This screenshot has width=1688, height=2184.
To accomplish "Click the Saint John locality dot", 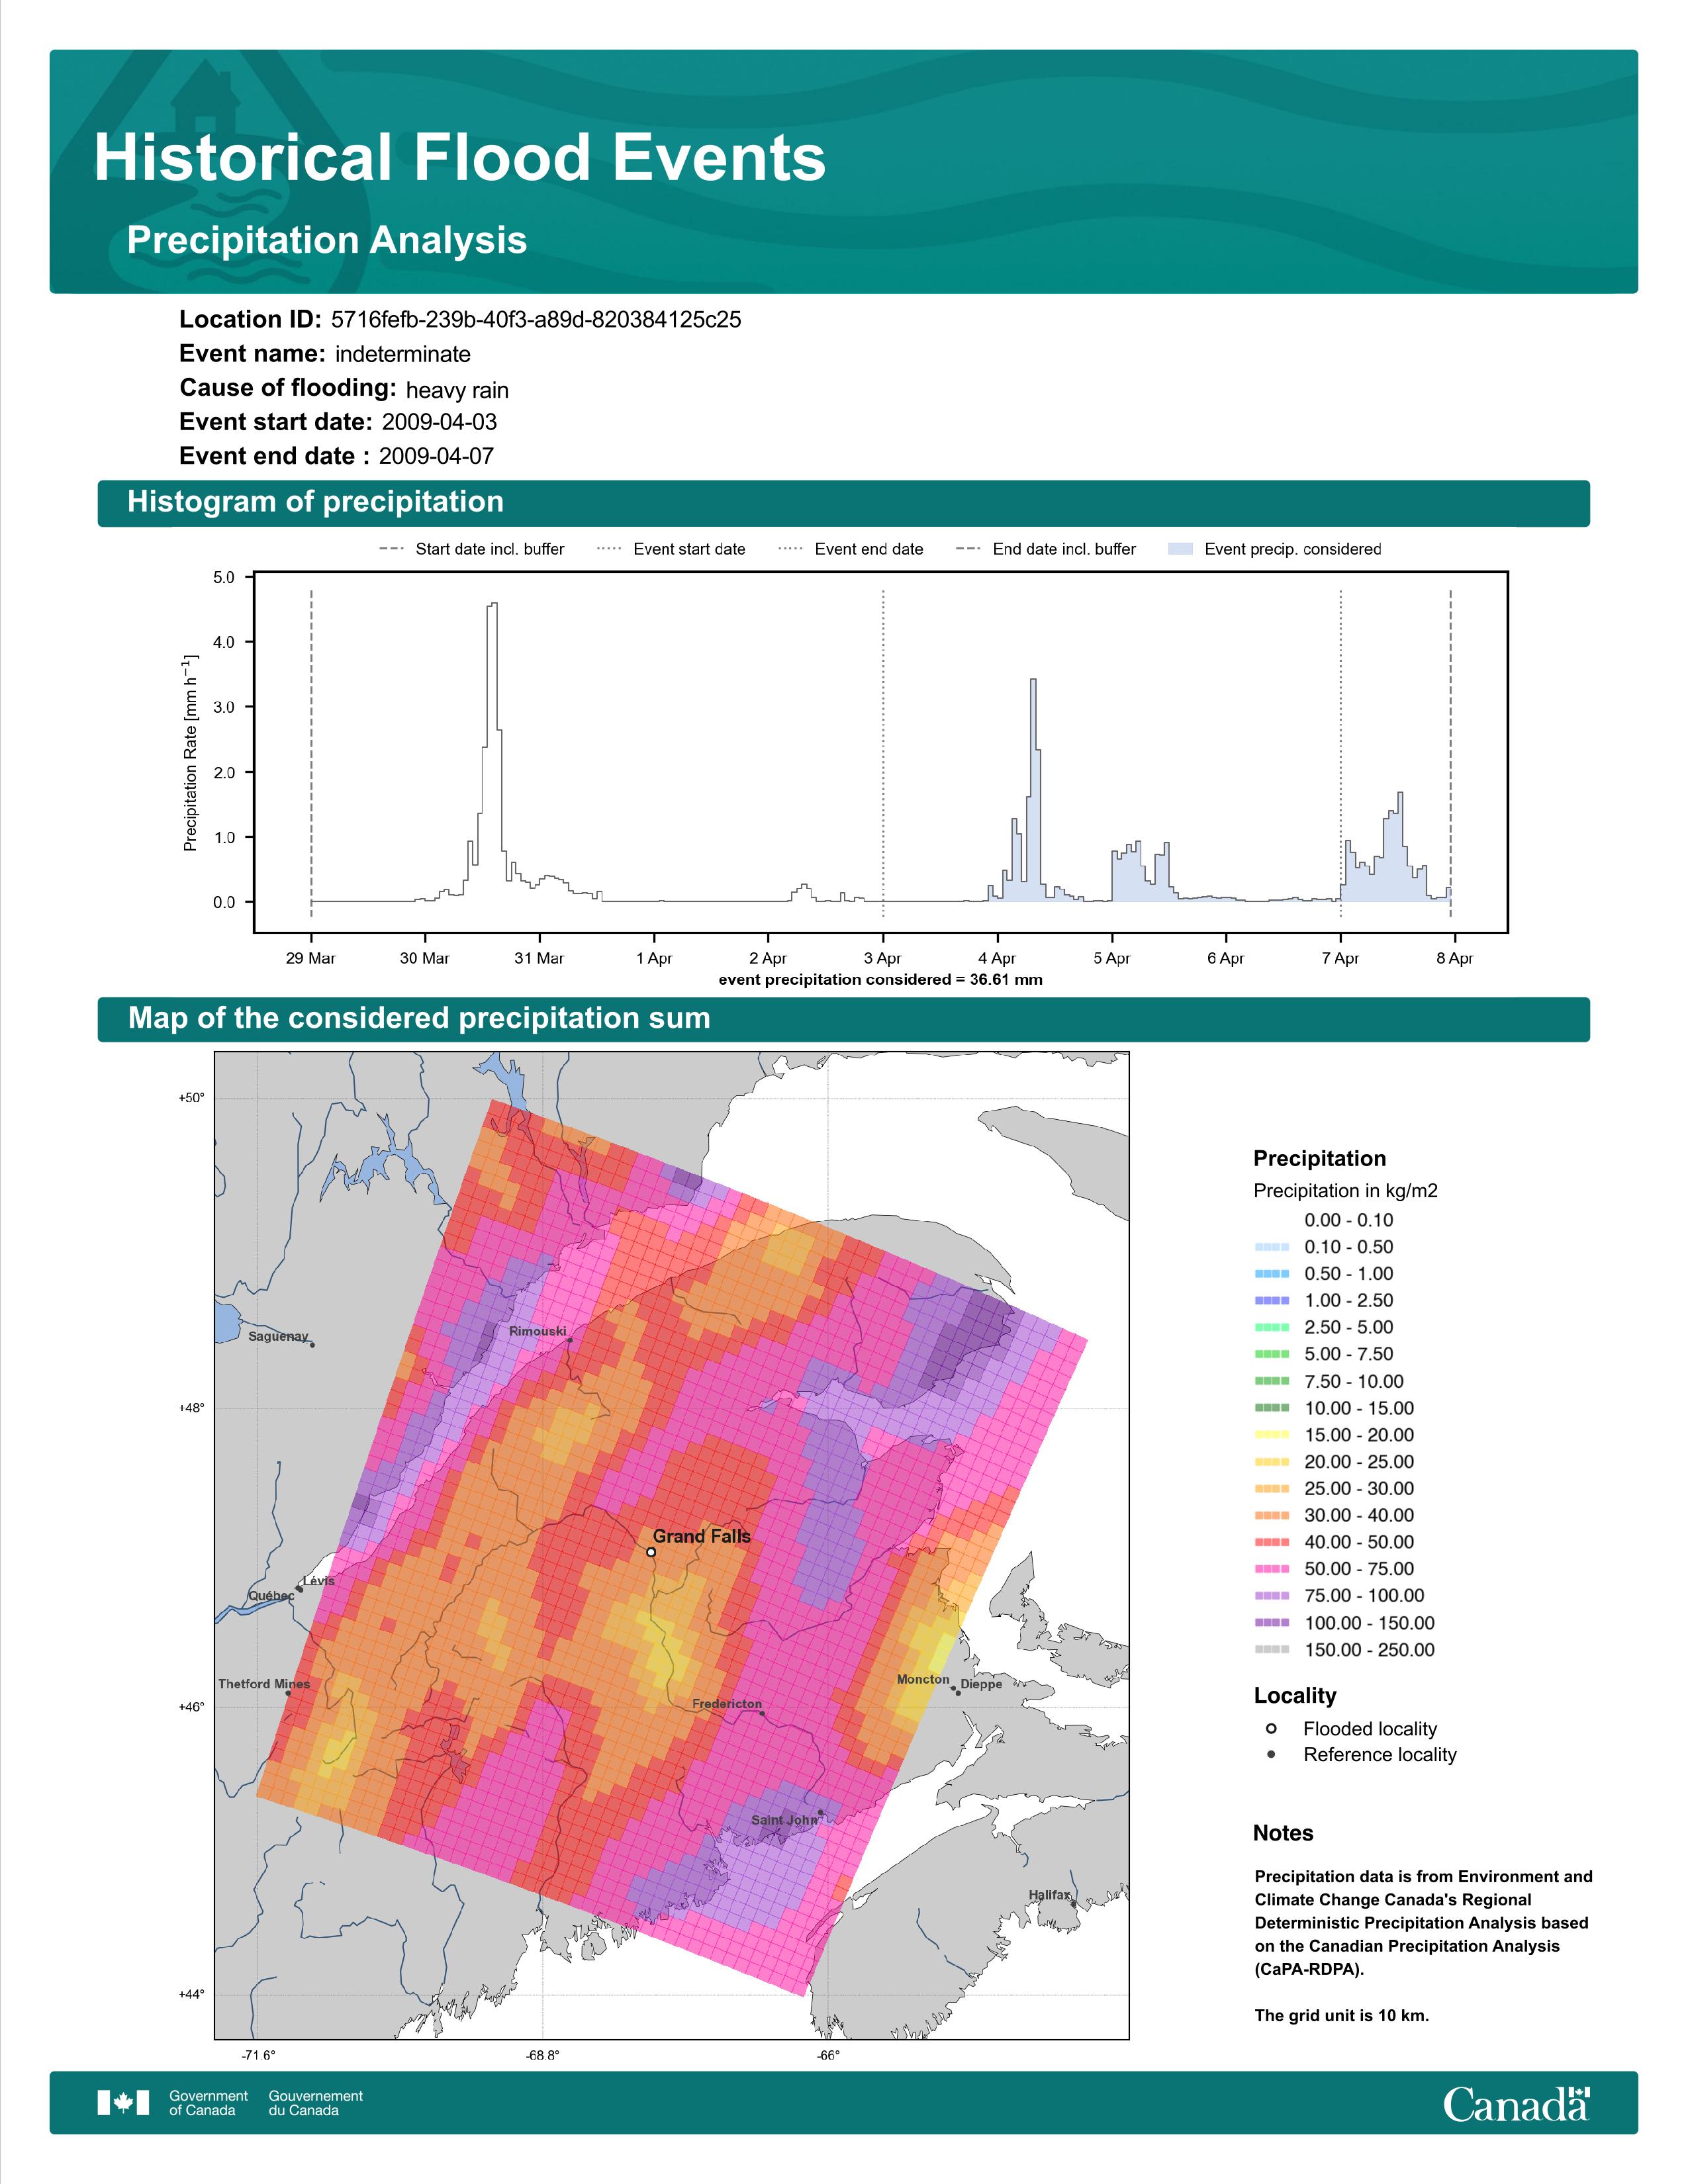I will (x=821, y=1812).
